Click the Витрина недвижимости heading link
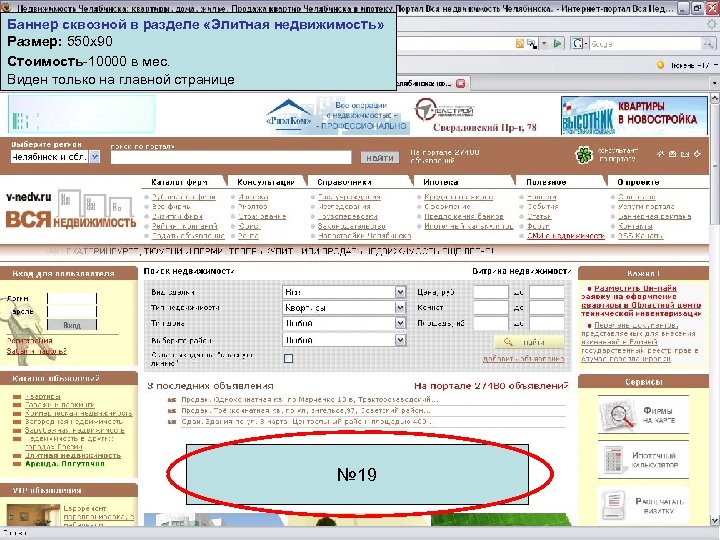The height and width of the screenshot is (540, 720). coord(521,271)
